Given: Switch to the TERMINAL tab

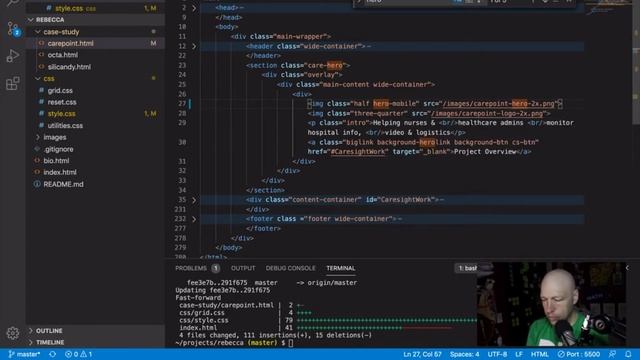Looking at the screenshot, I should (341, 268).
